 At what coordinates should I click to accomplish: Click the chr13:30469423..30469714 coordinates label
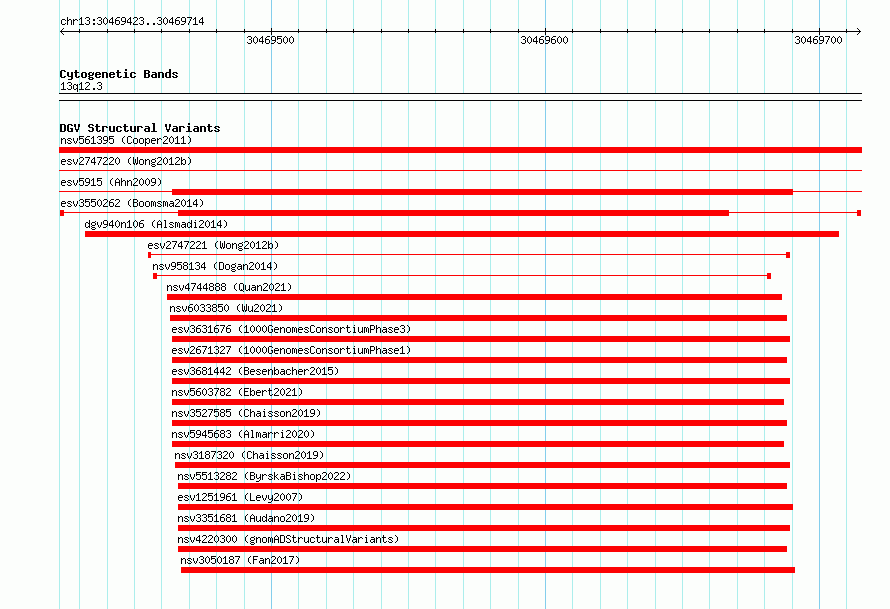pos(132,21)
